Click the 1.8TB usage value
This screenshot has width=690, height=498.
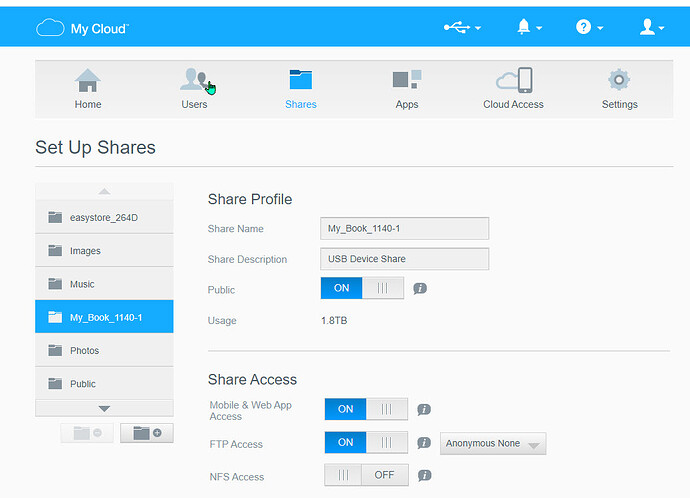pyautogui.click(x=334, y=320)
